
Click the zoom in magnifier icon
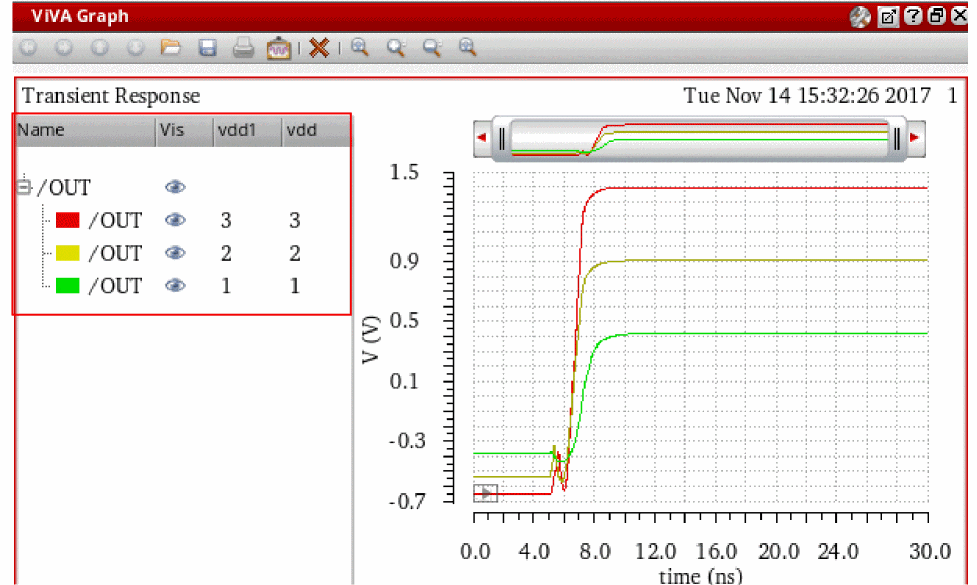tap(360, 47)
